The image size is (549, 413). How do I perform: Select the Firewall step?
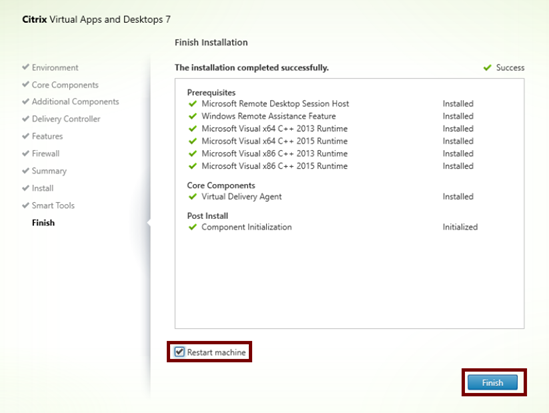(46, 153)
